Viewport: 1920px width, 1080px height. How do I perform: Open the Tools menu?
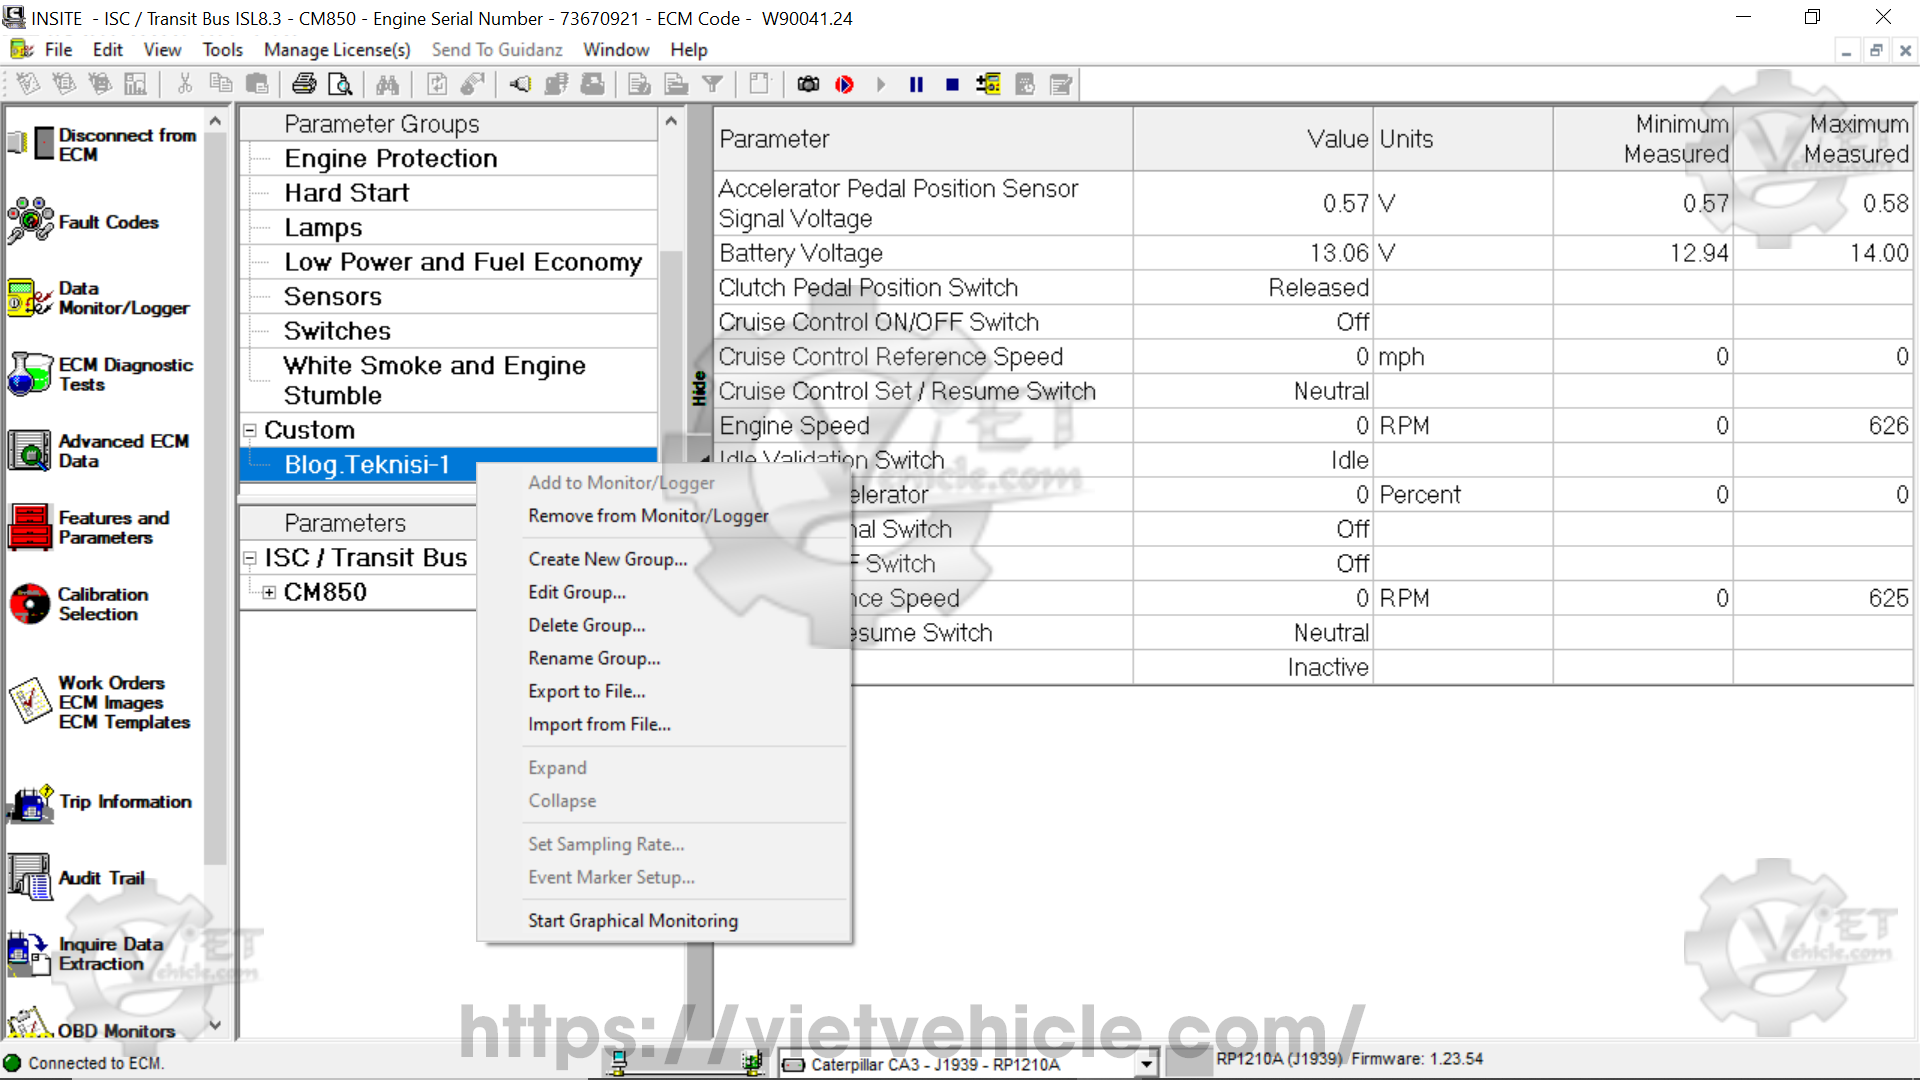coord(222,50)
